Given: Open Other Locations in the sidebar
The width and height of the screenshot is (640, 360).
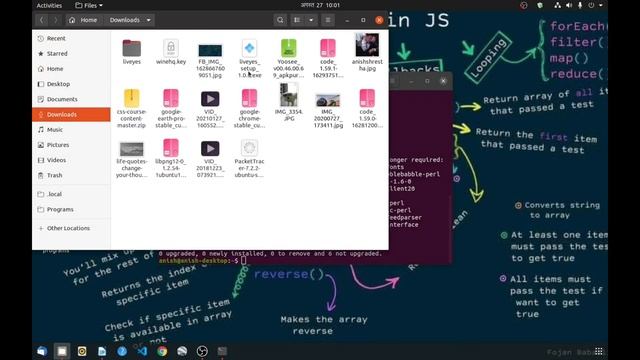Looking at the screenshot, I should pos(71,228).
